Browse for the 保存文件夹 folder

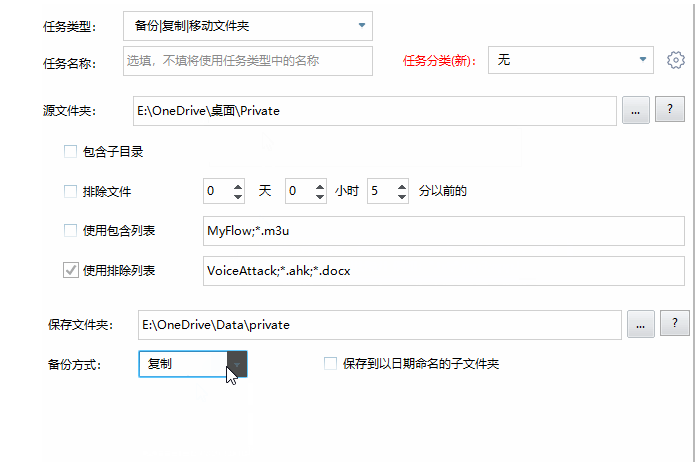641,324
